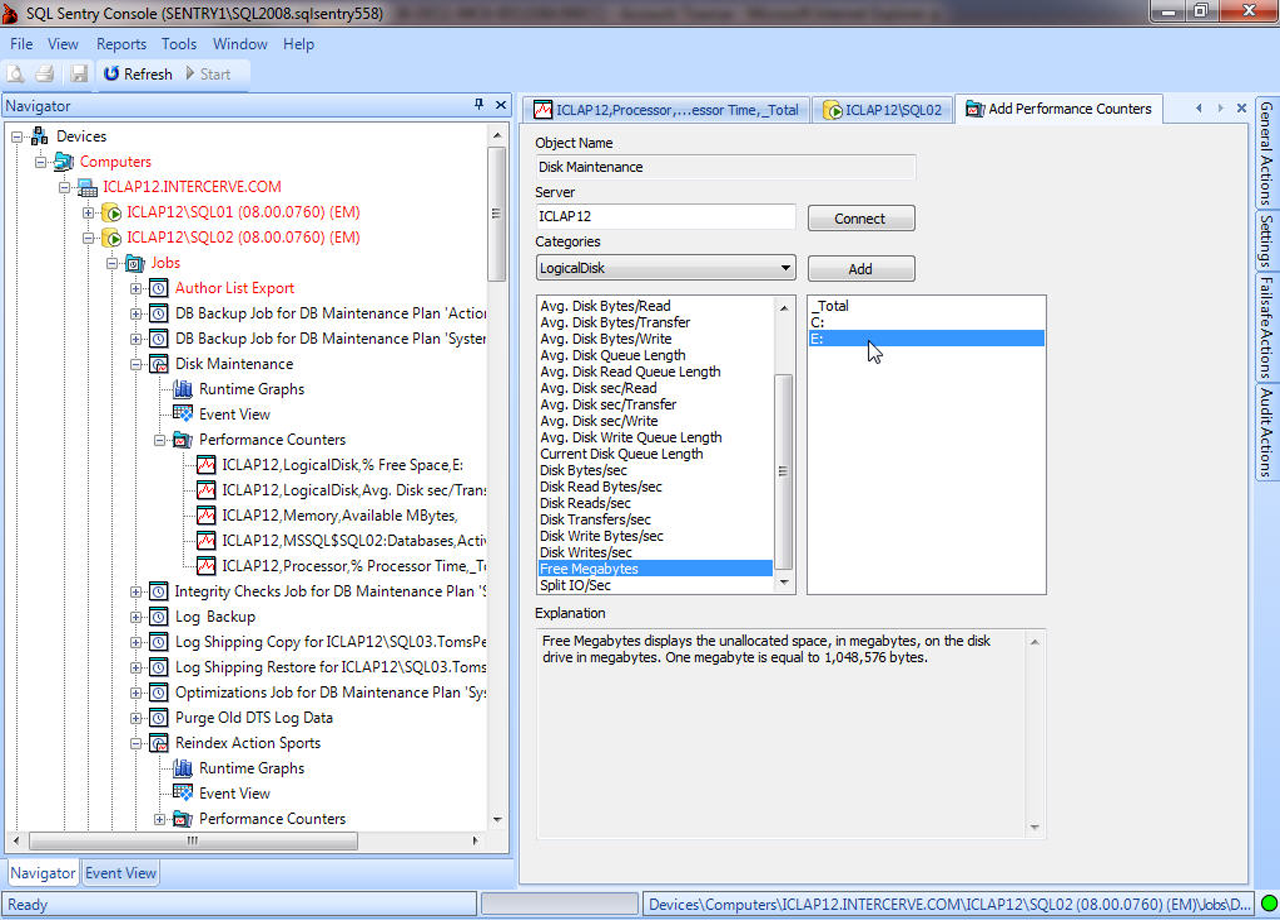Click Performance Counters icon under Disk Maintenance

(182, 440)
